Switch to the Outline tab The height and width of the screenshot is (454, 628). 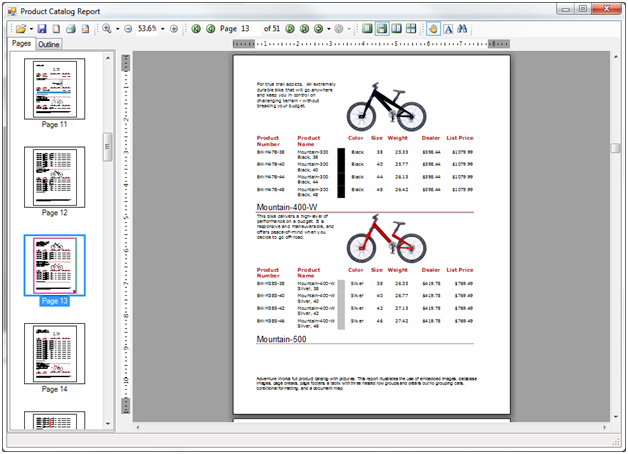tap(49, 44)
